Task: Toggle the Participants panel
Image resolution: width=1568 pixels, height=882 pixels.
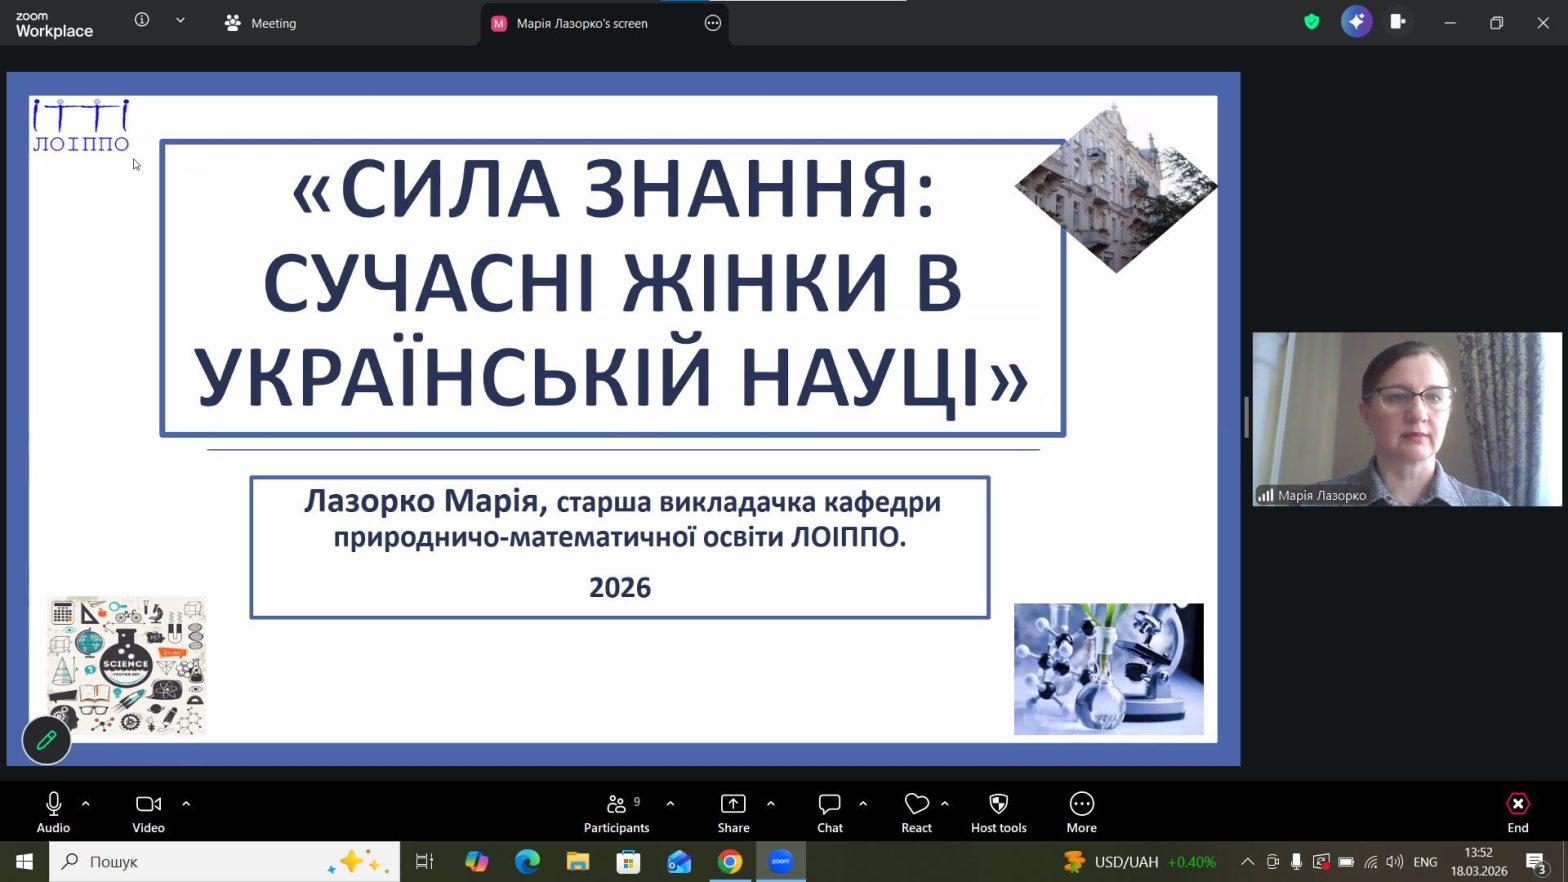Action: pyautogui.click(x=617, y=812)
